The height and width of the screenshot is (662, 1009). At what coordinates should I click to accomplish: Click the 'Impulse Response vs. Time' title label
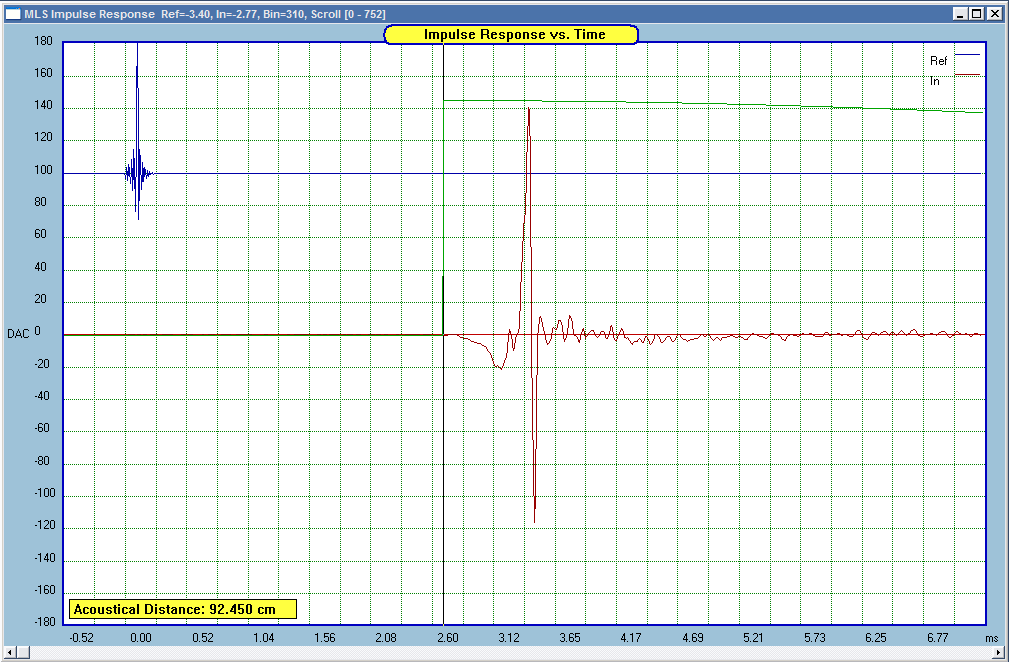click(x=511, y=35)
